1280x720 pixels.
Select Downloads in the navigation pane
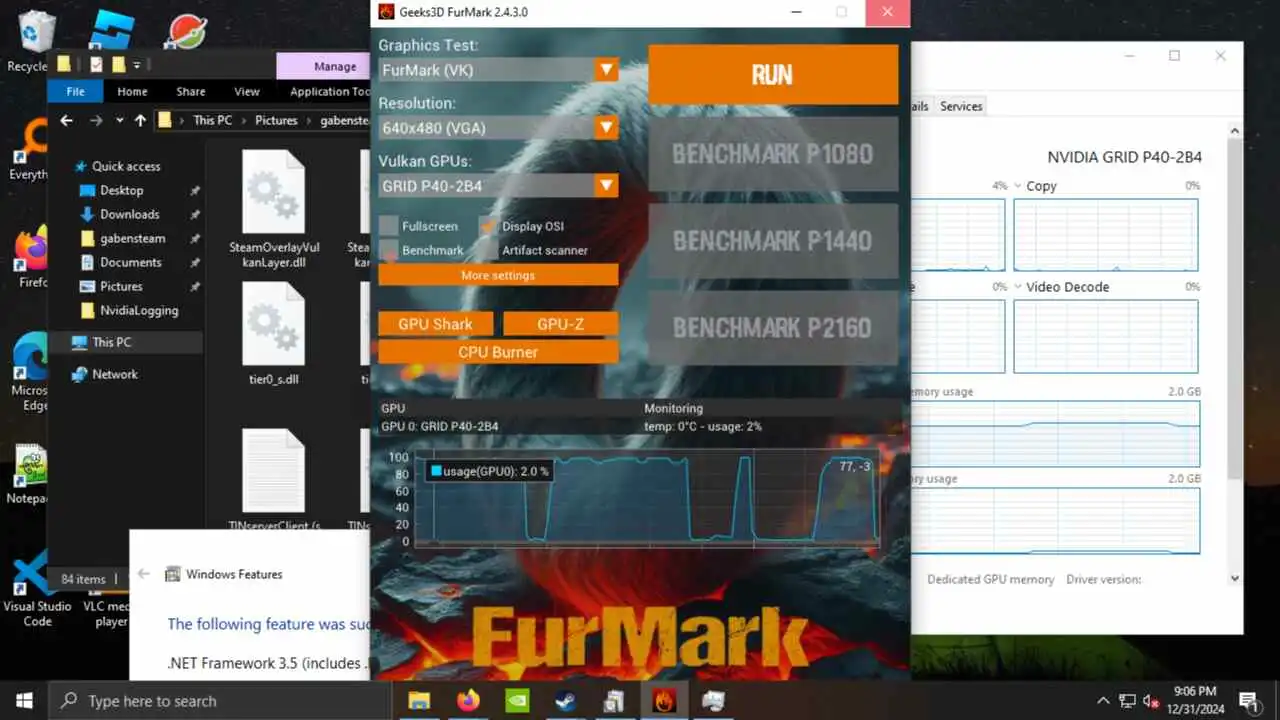129,214
